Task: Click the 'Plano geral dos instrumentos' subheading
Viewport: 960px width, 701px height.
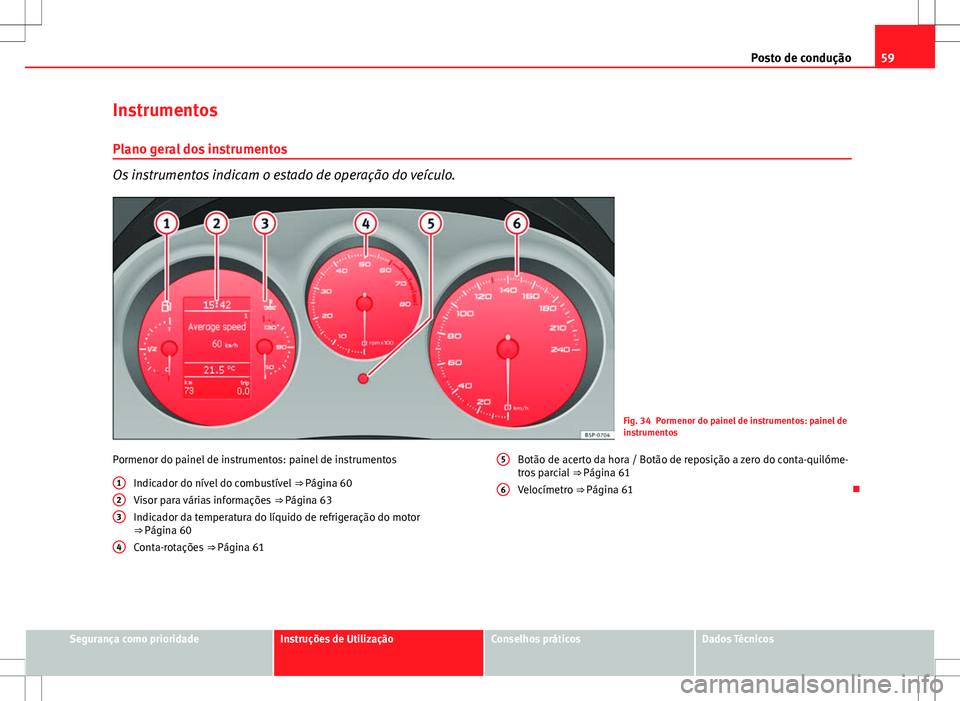Action: 200,149
